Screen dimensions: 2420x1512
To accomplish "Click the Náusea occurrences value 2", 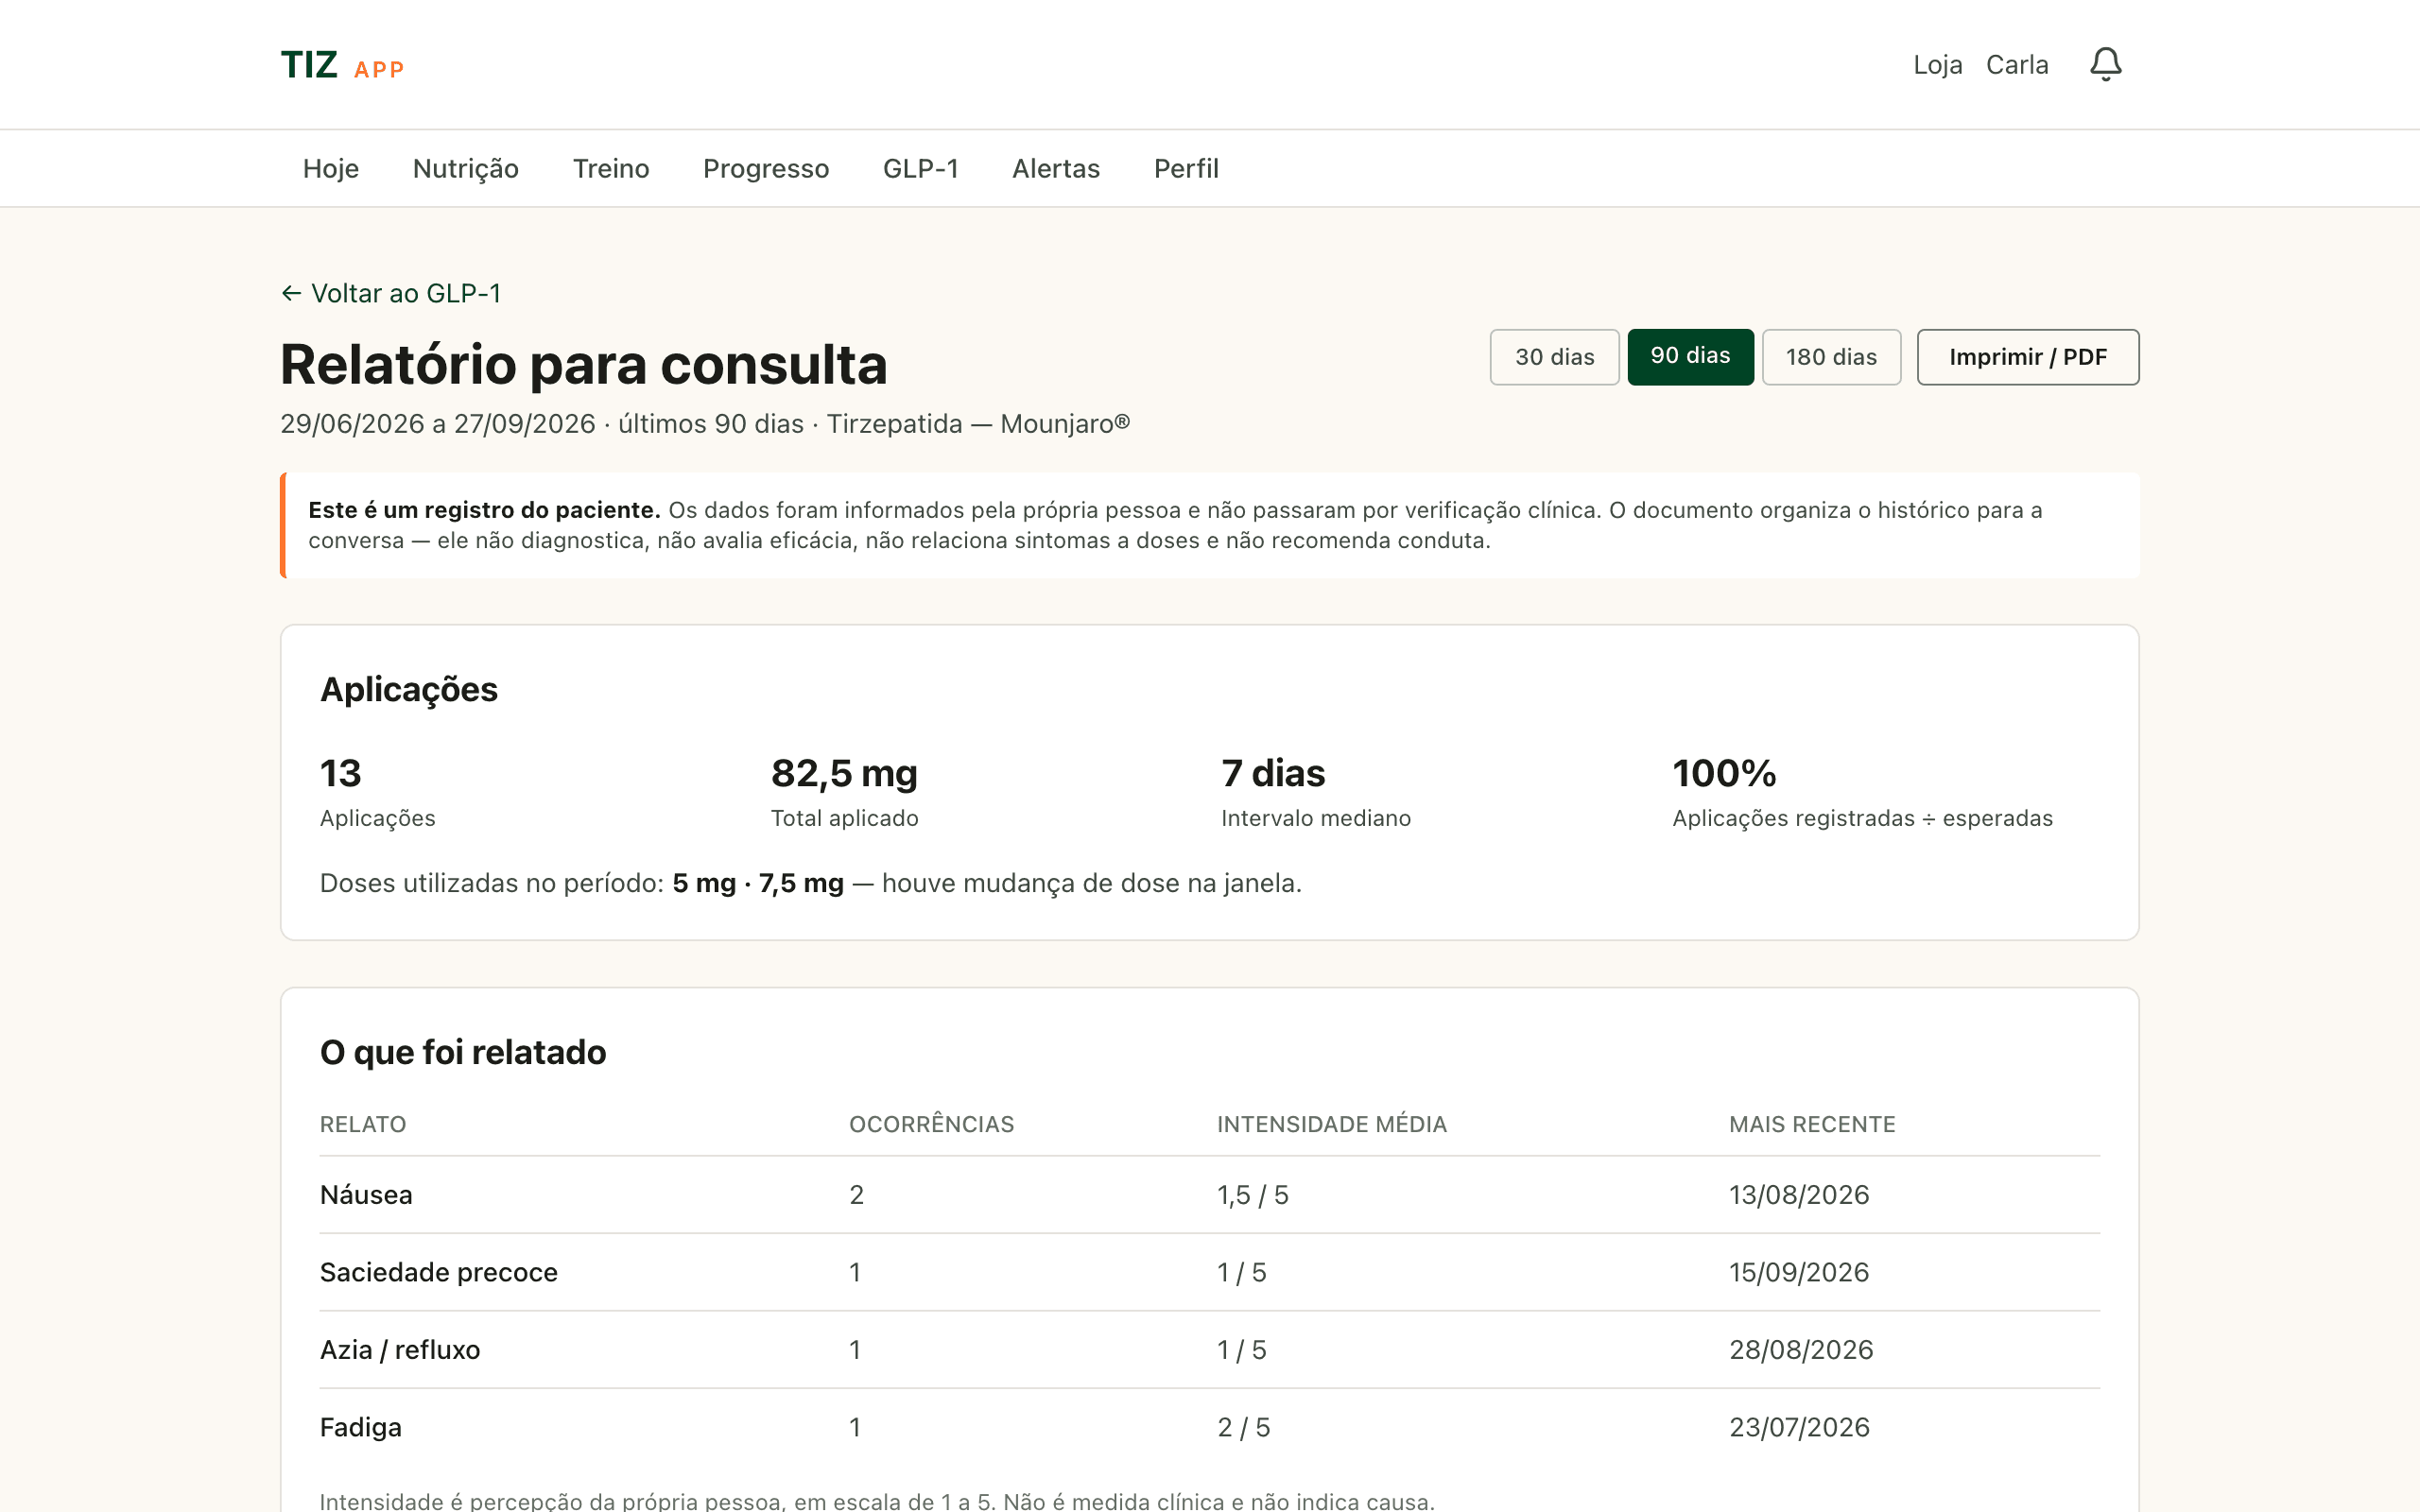I will 856,1195.
